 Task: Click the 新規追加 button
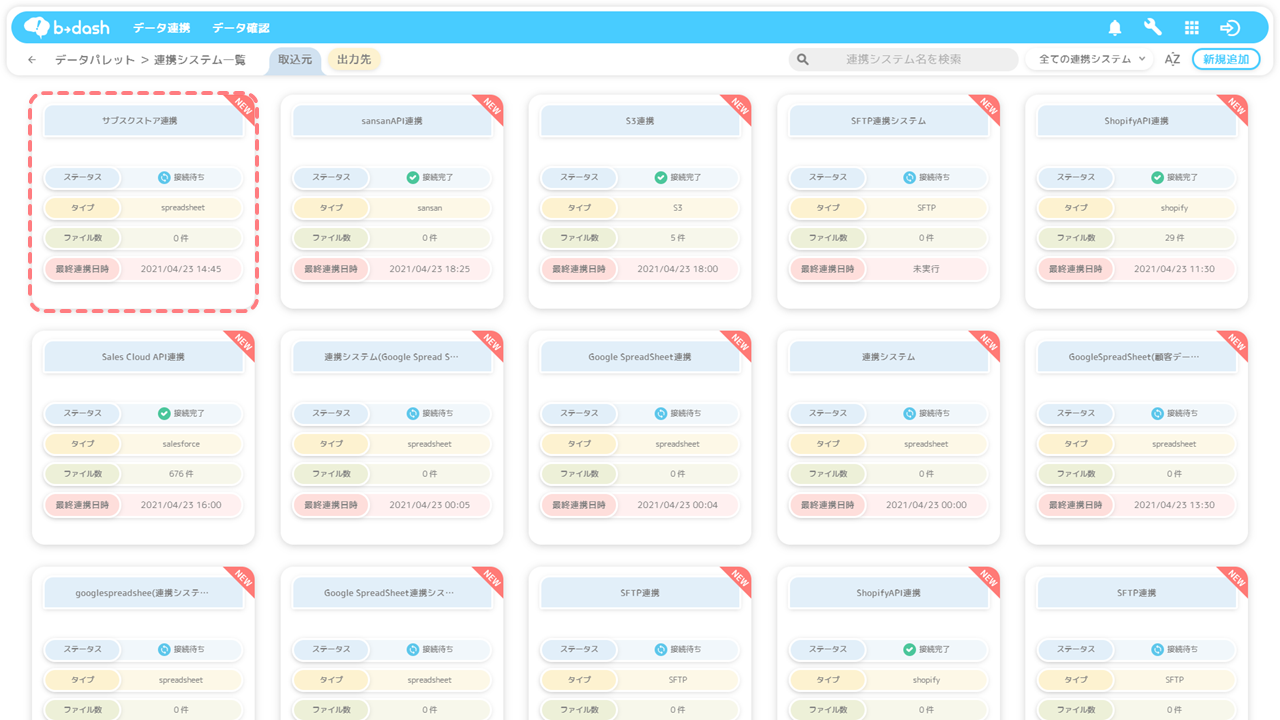[1226, 60]
